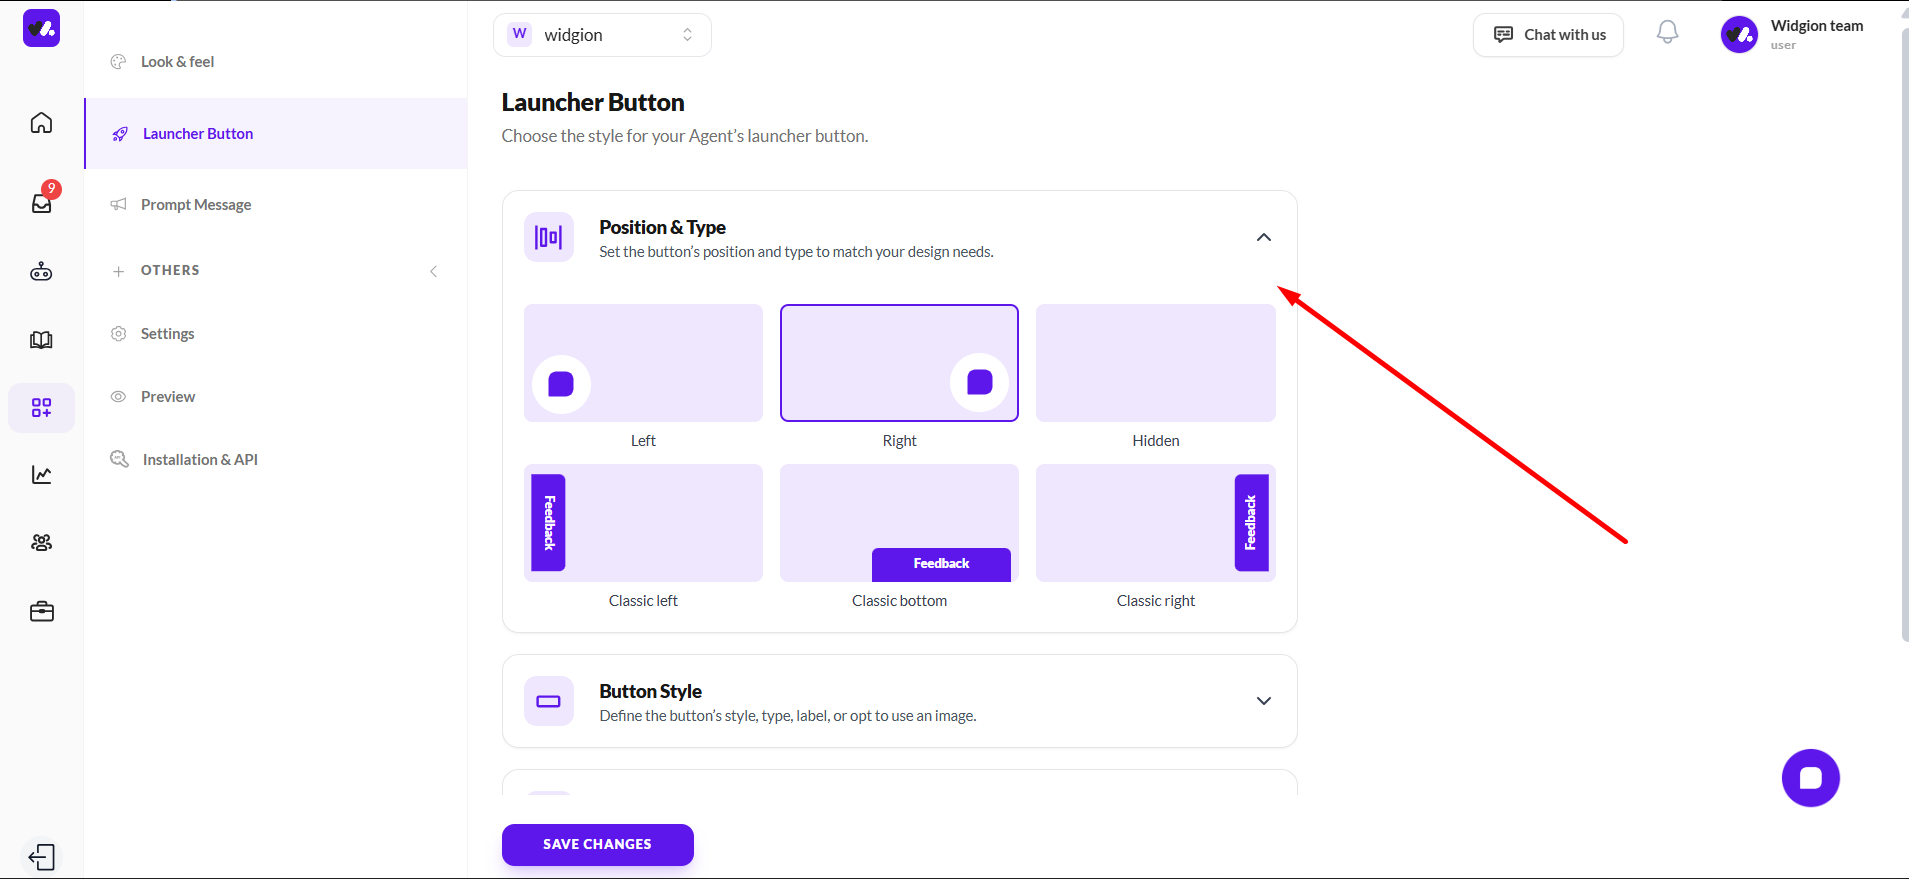
Task: Select the Hidden launcher position option
Action: (1155, 363)
